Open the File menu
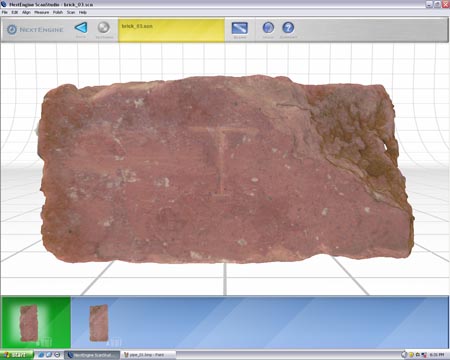 tap(5, 12)
